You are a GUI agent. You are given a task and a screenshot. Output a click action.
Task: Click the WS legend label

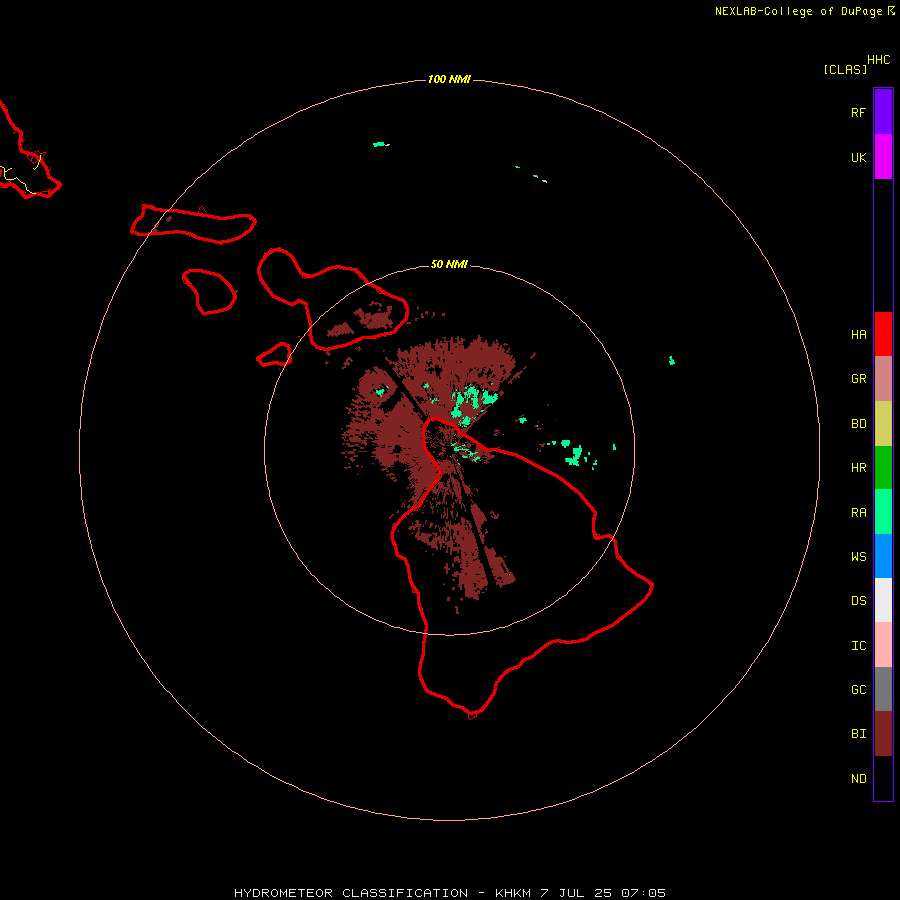pos(858,556)
